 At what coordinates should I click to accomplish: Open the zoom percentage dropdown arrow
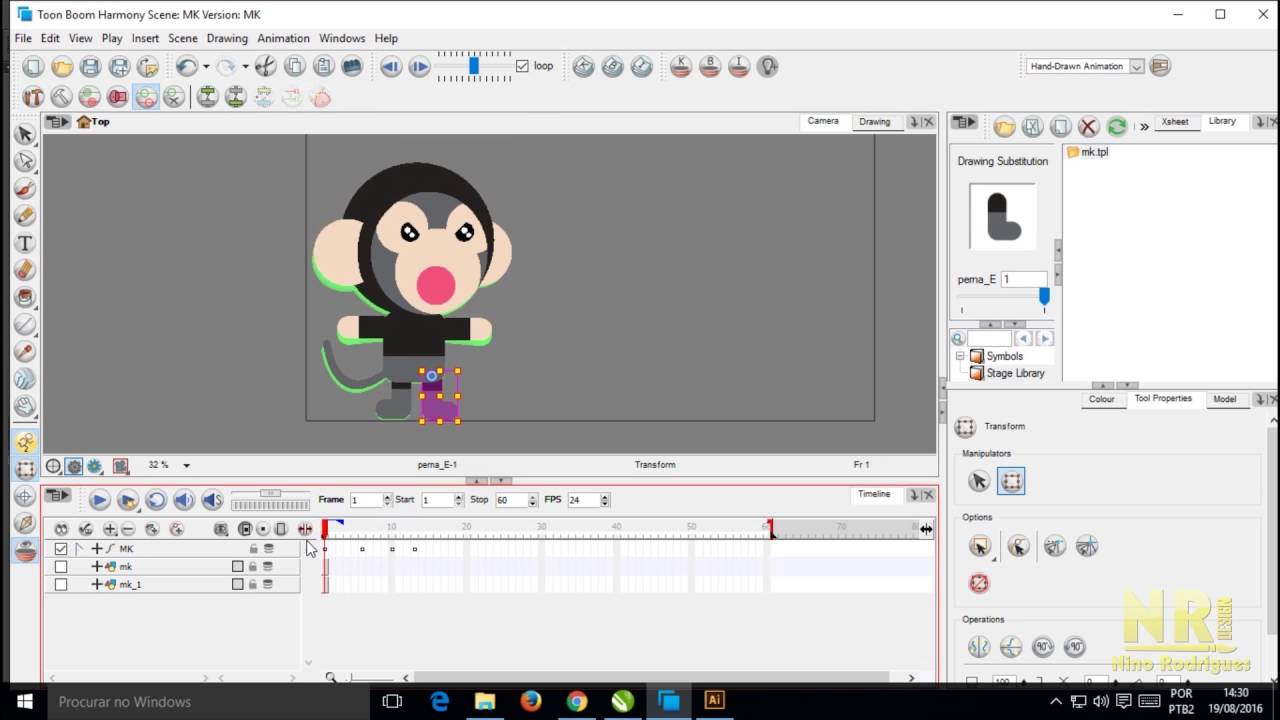186,465
